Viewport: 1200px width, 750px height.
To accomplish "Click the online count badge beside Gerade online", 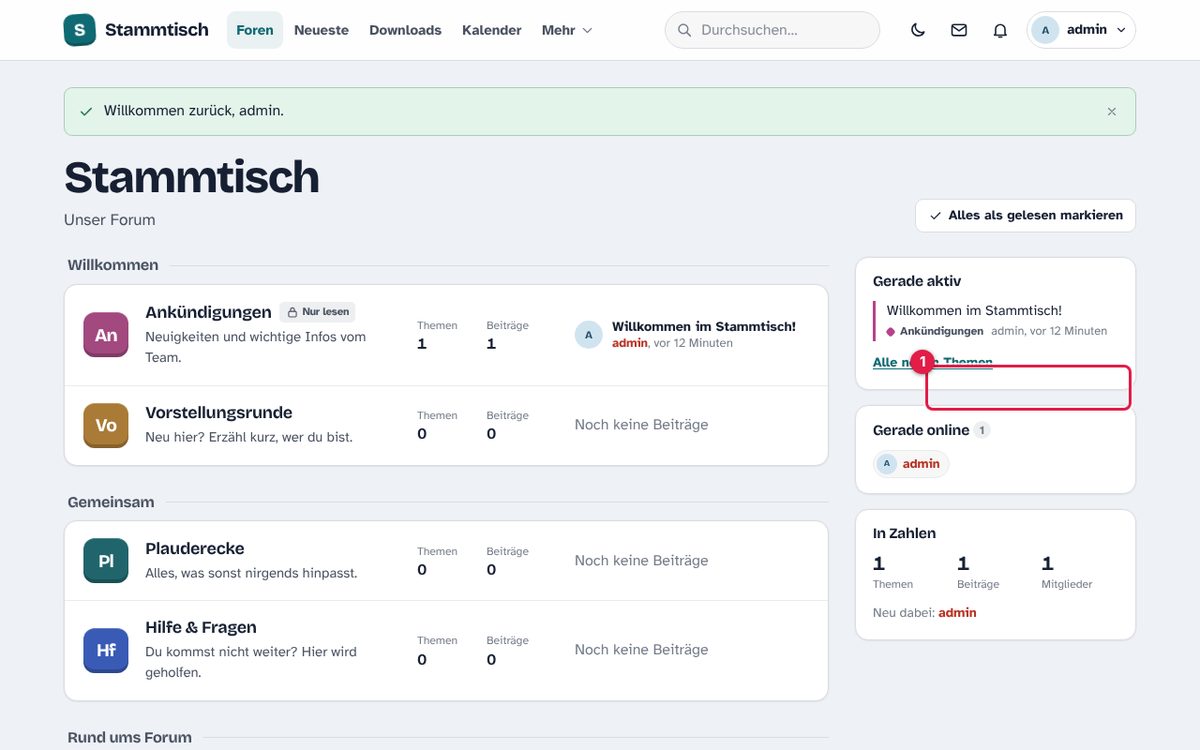I will 983,430.
